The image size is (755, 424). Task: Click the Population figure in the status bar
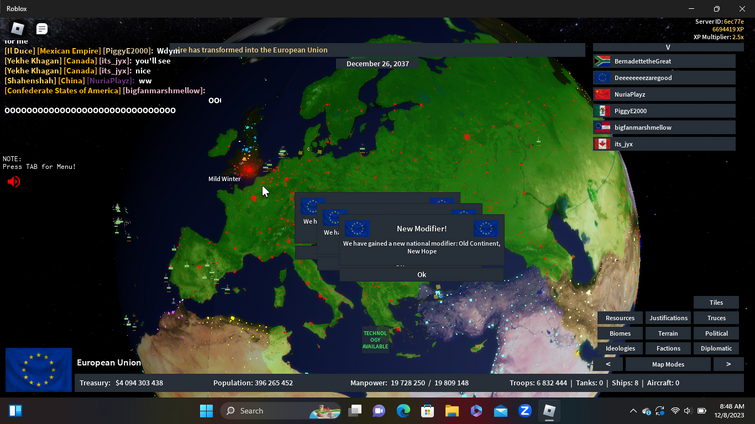(x=253, y=383)
